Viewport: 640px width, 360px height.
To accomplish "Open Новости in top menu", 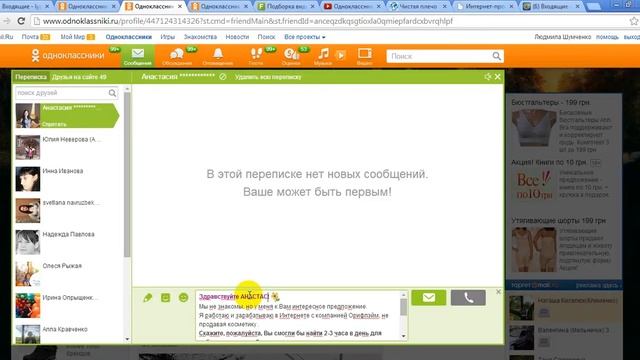I will click(x=237, y=37).
